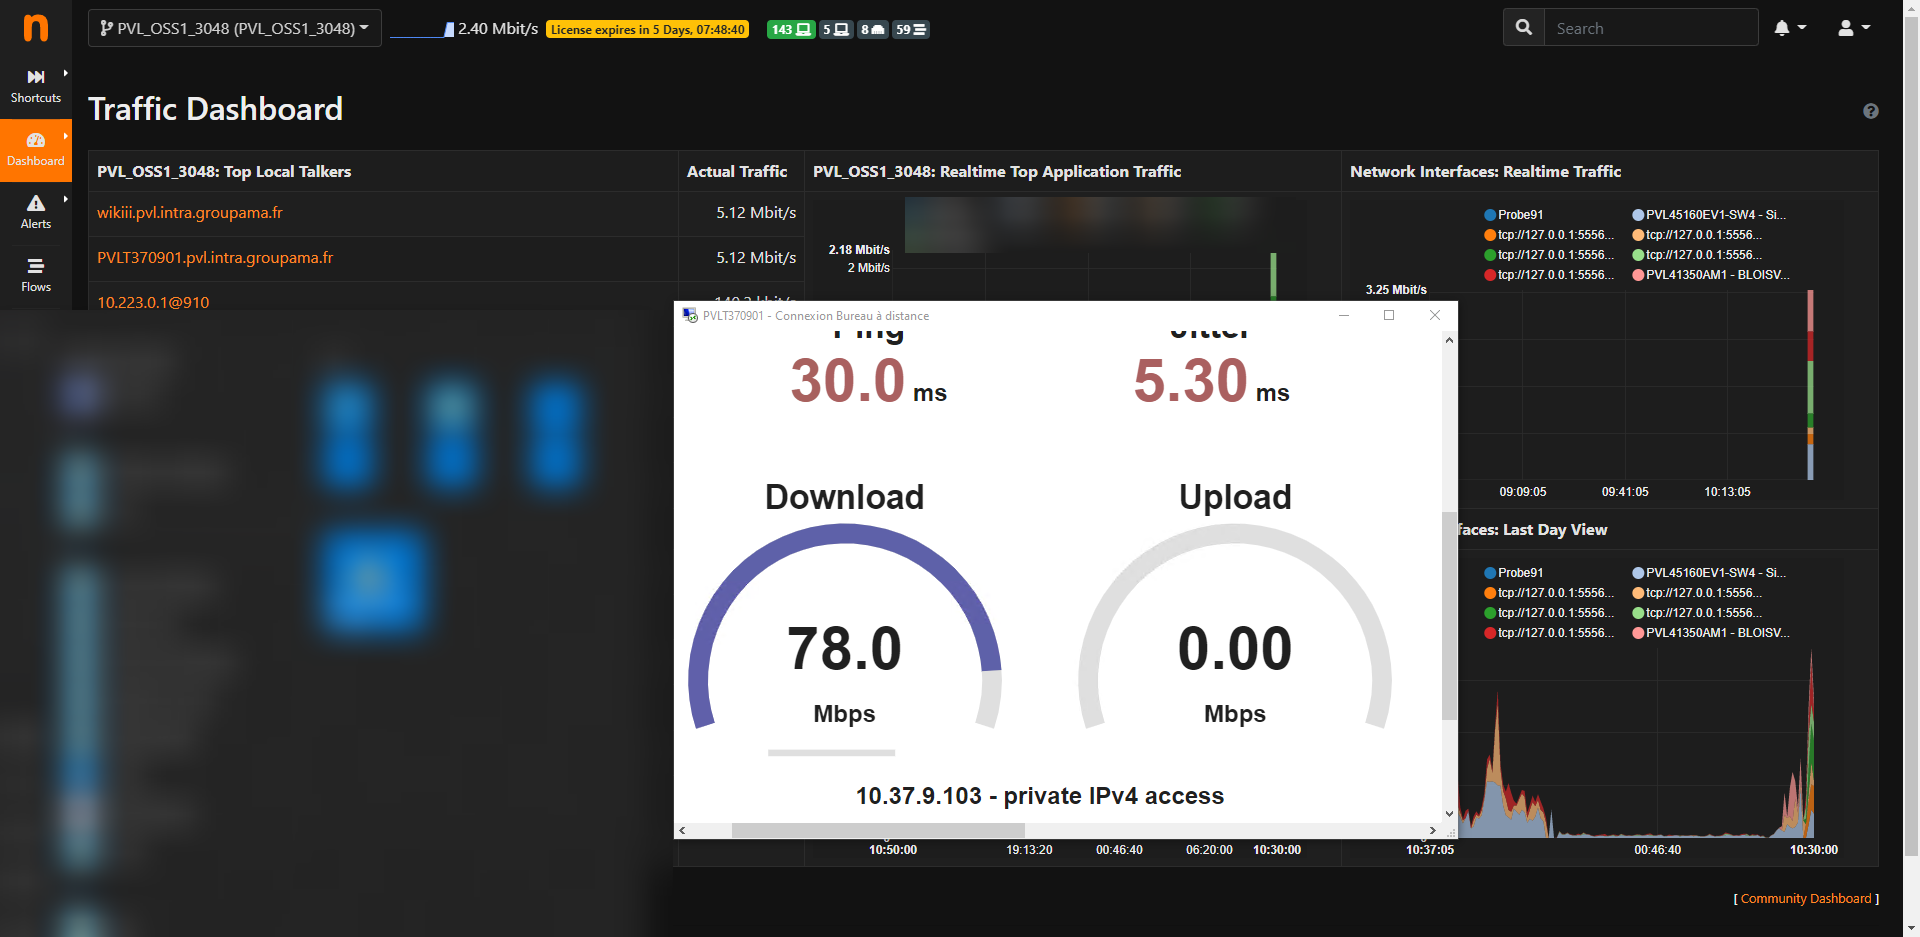This screenshot has width=1920, height=937.
Task: Click the 59 flows status badge
Action: tap(909, 29)
